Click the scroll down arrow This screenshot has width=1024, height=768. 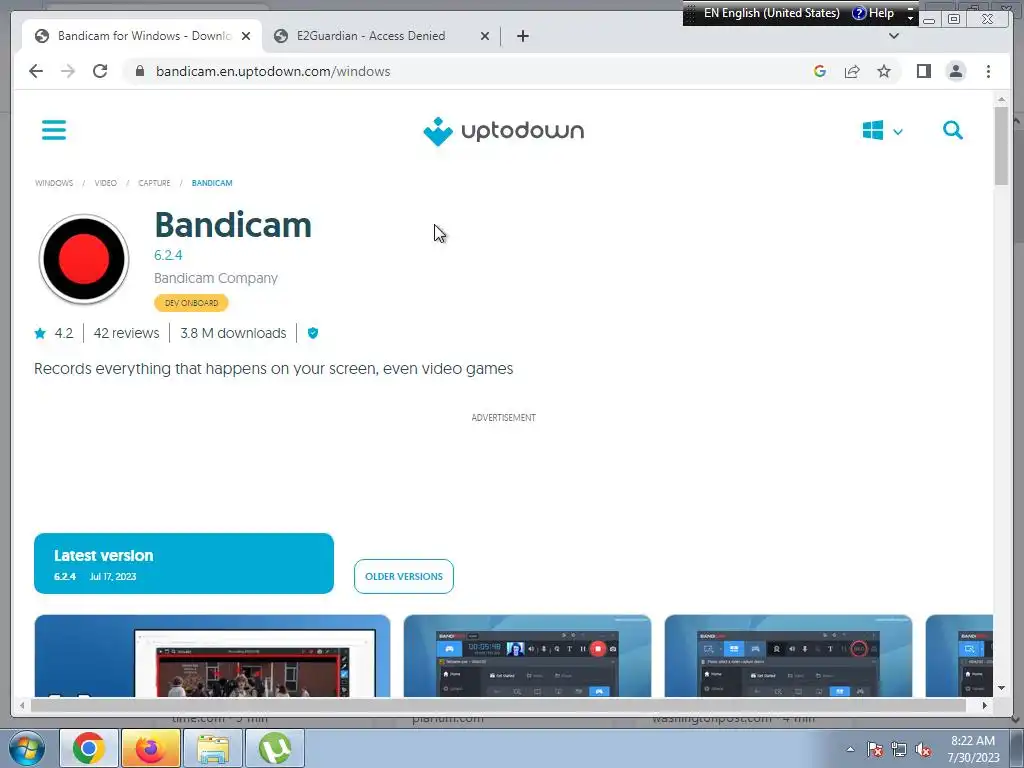1001,688
